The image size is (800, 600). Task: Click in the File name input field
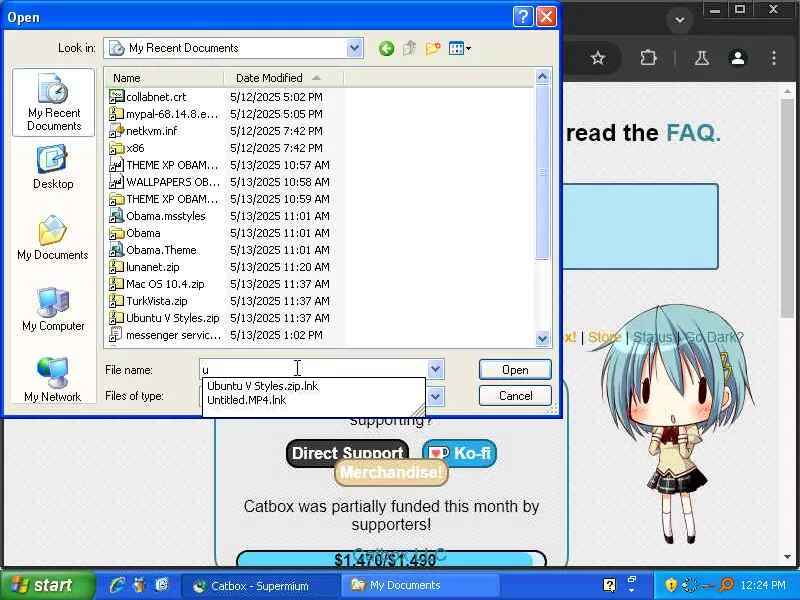313,369
